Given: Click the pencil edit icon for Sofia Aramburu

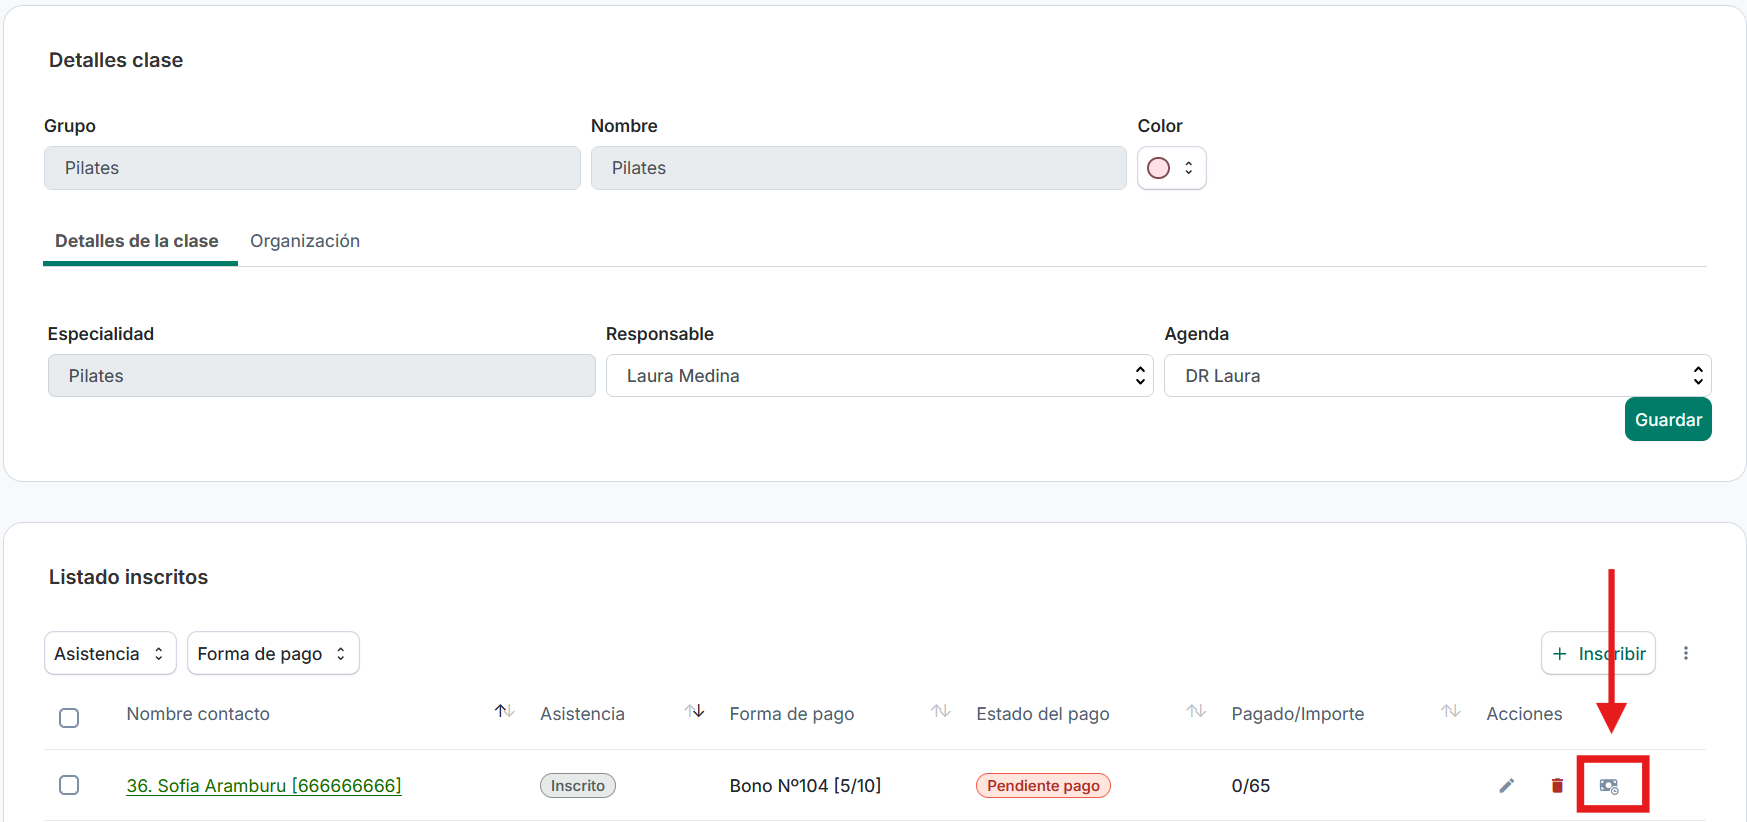Looking at the screenshot, I should pos(1506,786).
